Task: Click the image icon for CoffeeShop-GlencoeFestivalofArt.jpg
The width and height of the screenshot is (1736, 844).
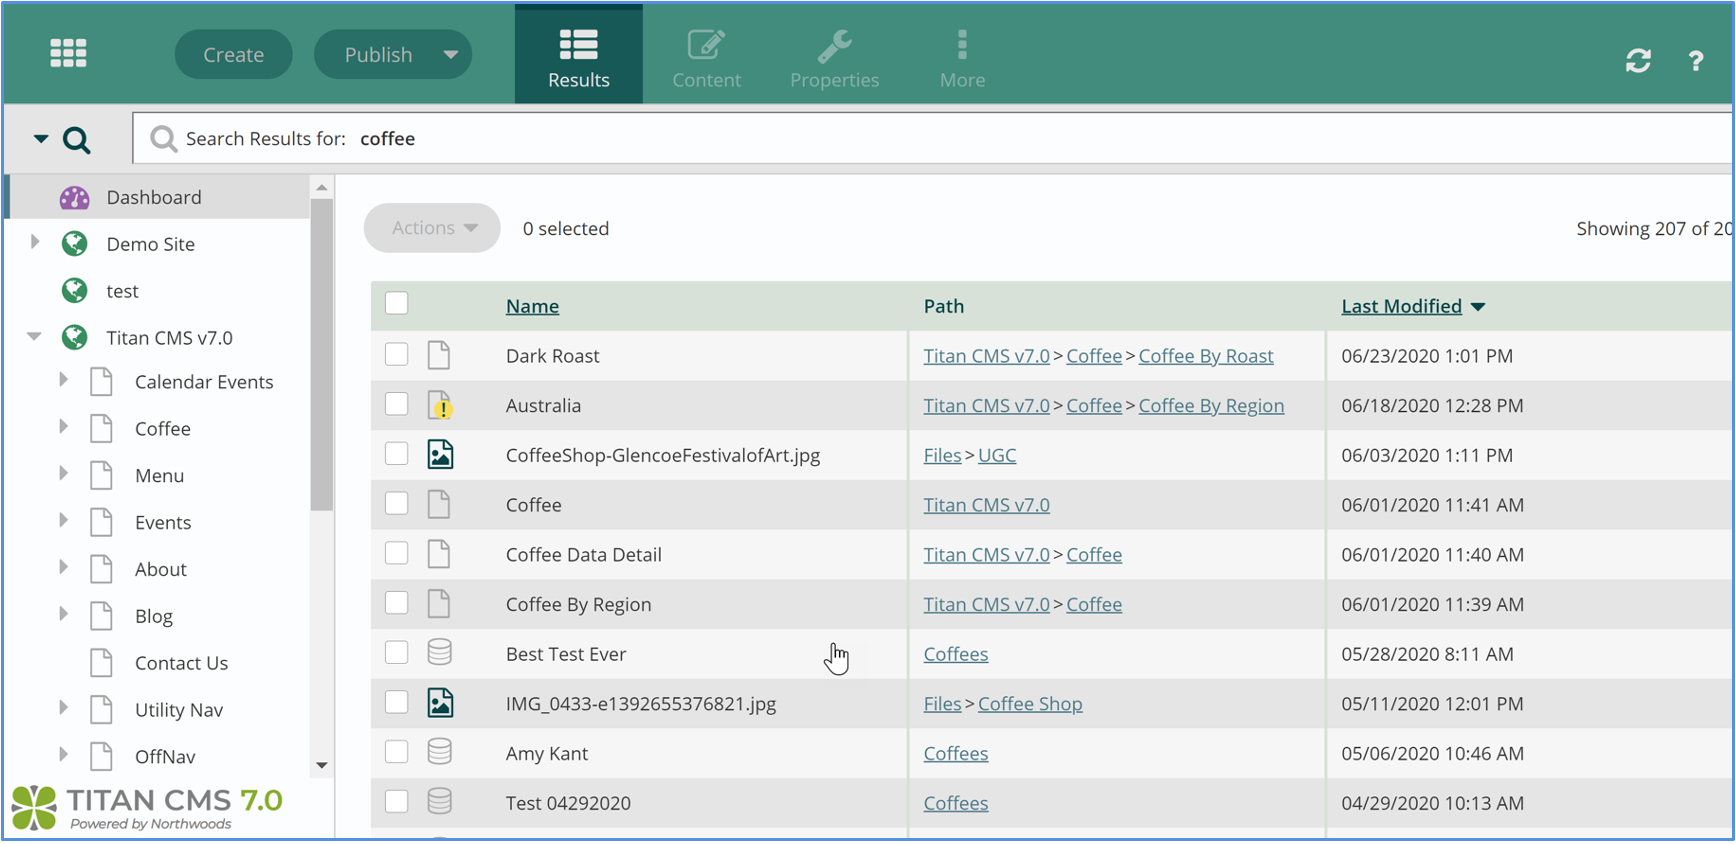Action: [x=440, y=455]
